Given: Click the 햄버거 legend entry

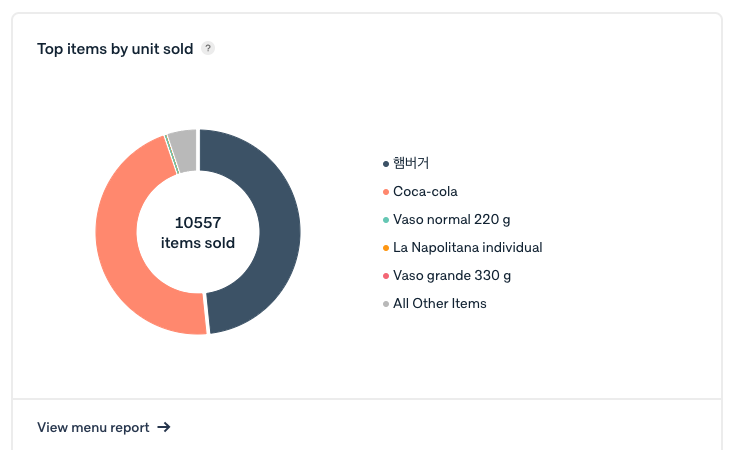Looking at the screenshot, I should [406, 163].
